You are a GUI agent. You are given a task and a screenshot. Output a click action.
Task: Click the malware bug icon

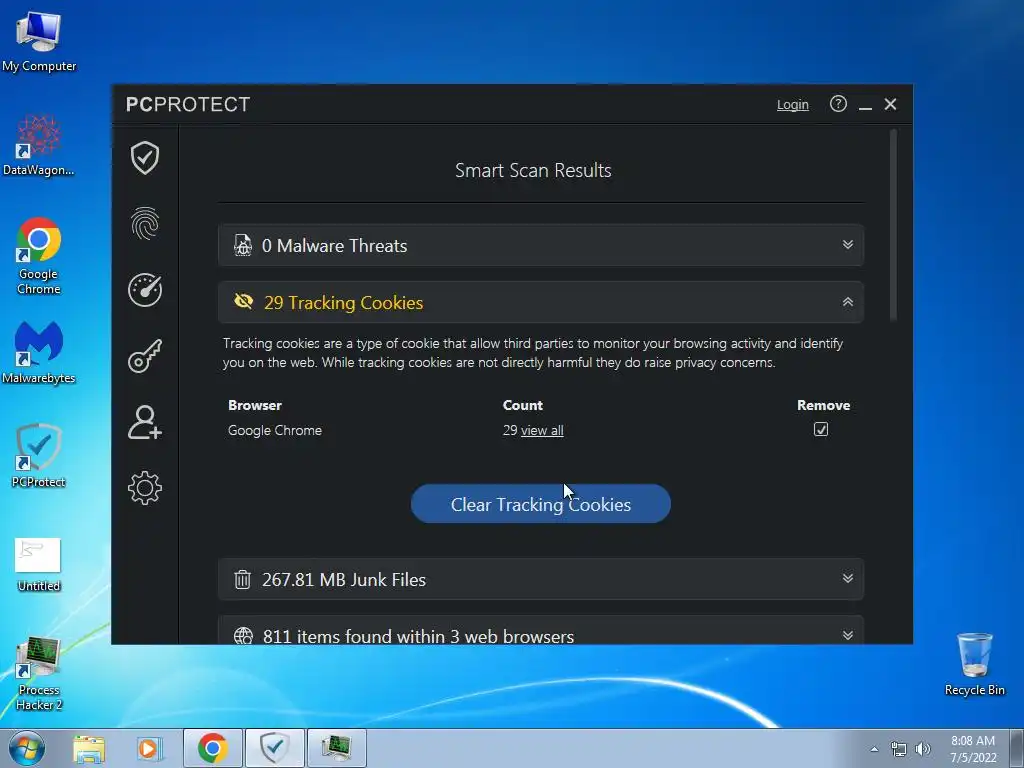click(243, 246)
